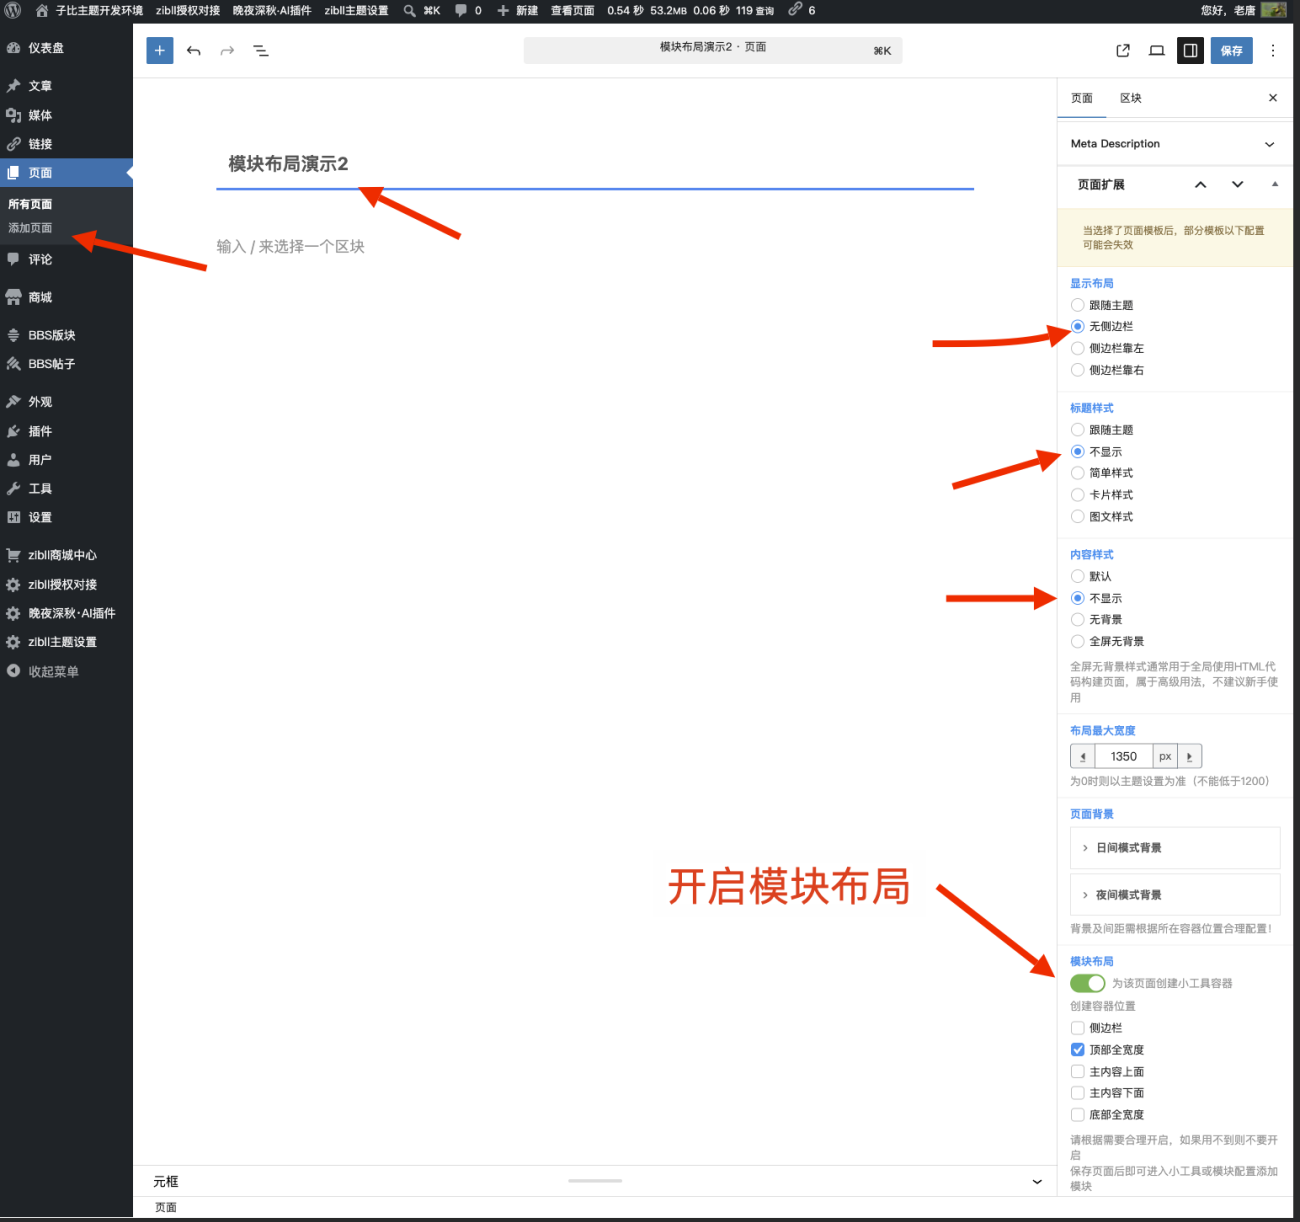
Task: Check the 侧边栏 container position box
Action: tap(1078, 1028)
